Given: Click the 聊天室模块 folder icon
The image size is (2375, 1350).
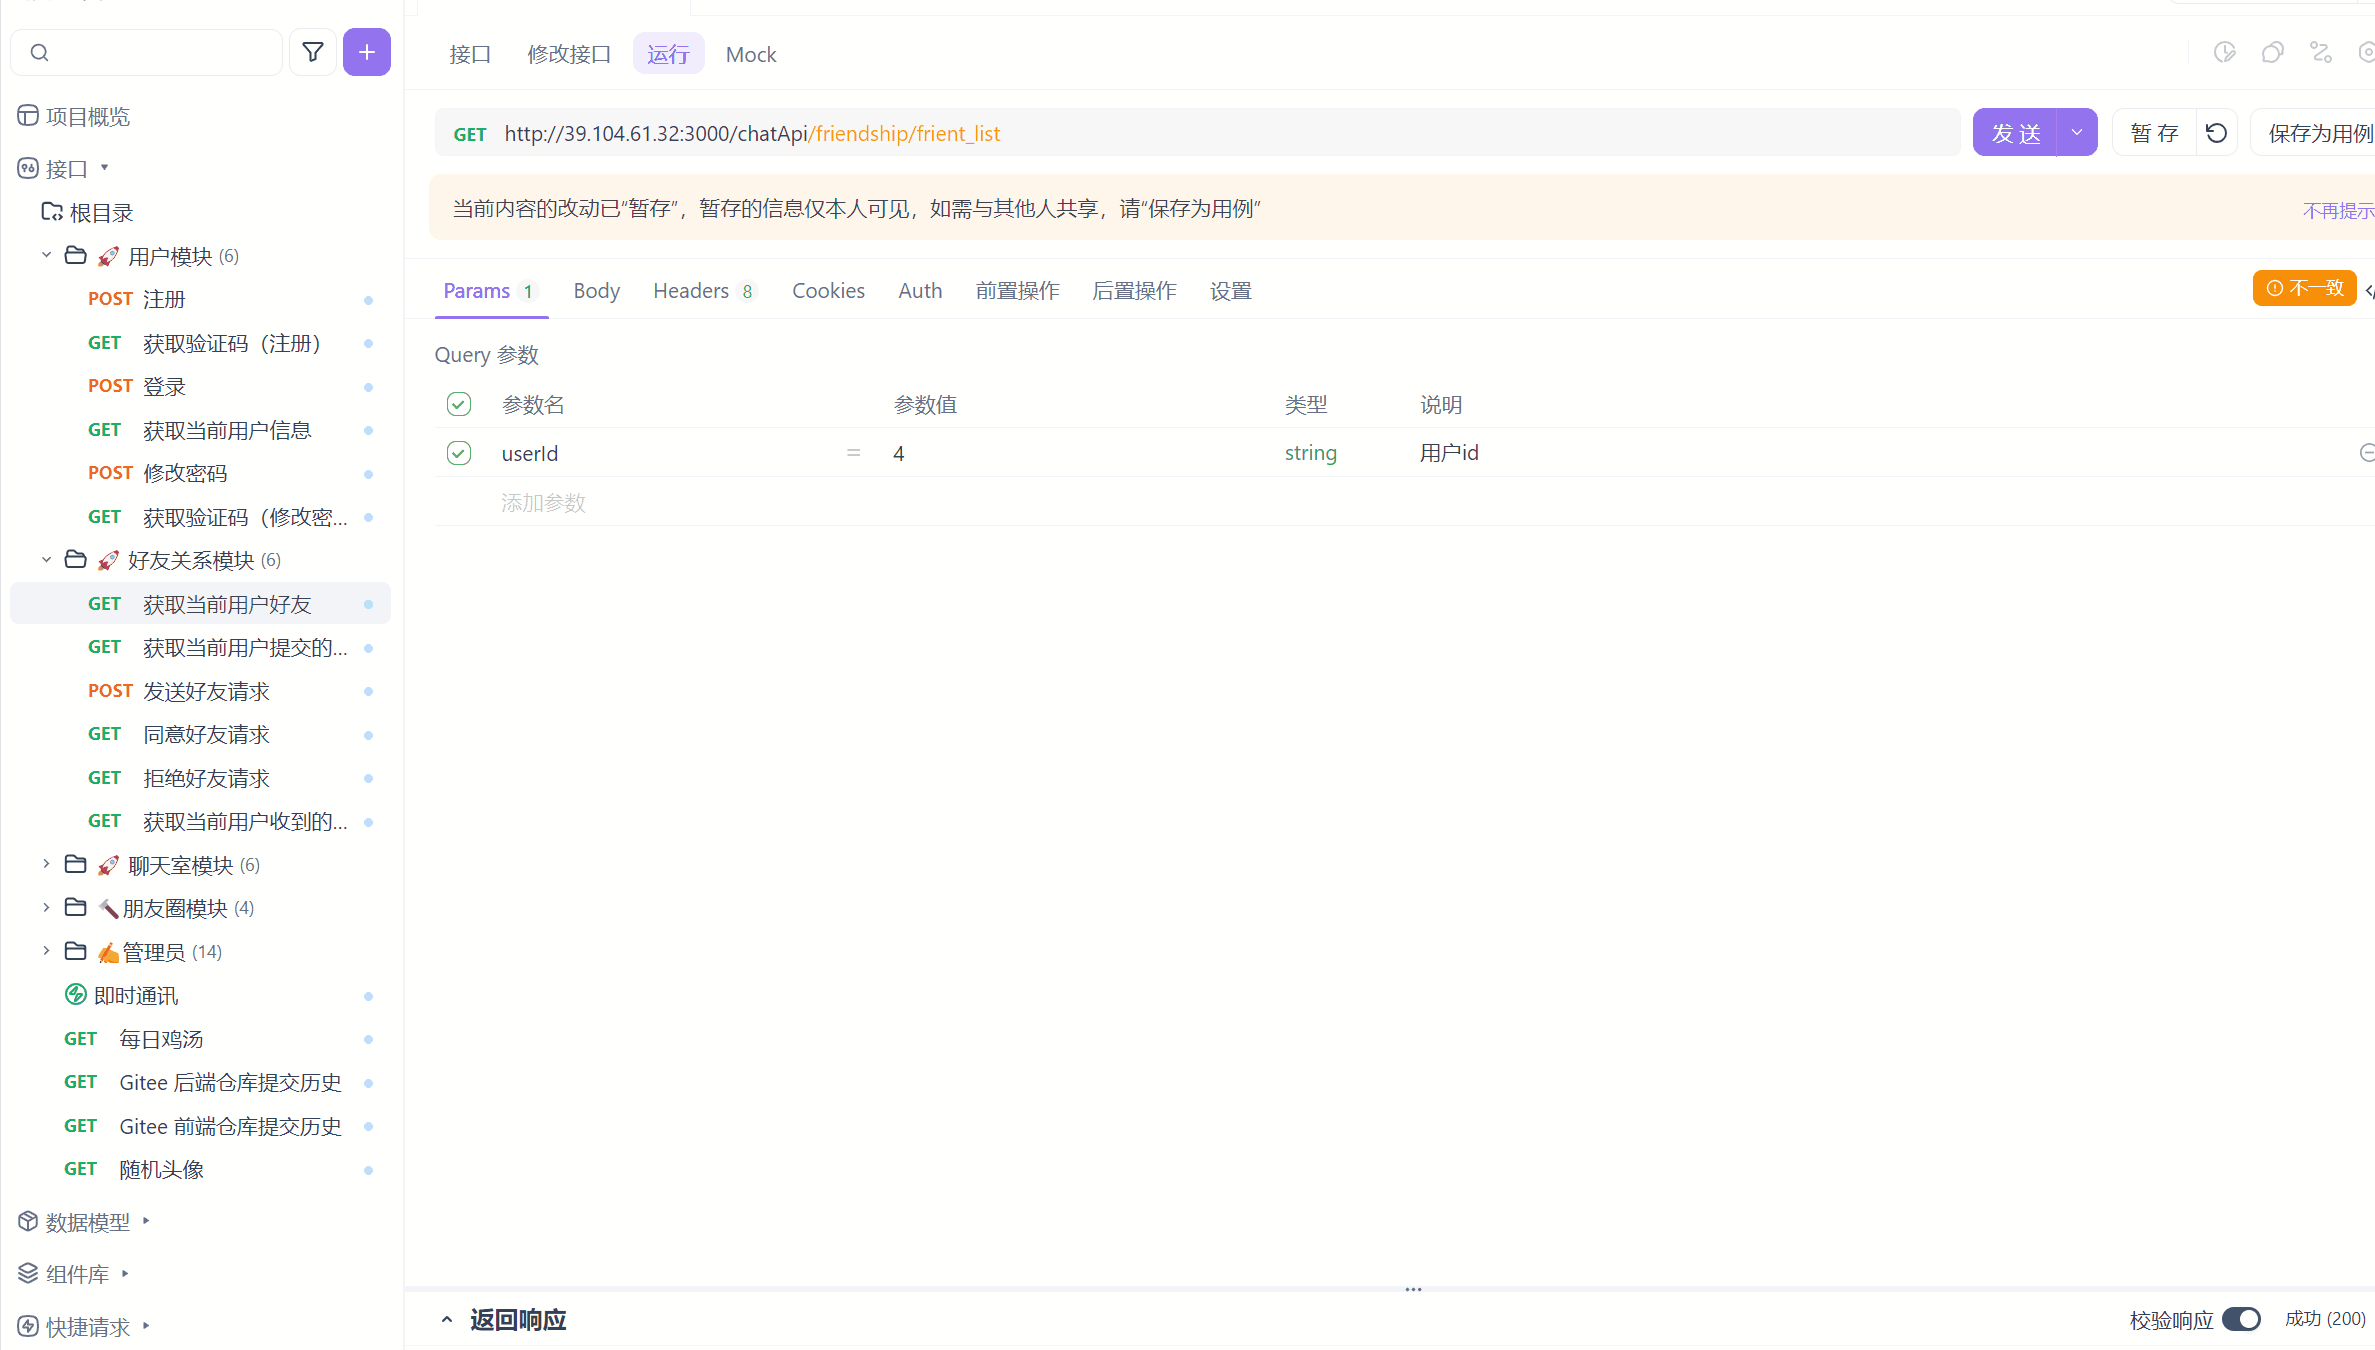Looking at the screenshot, I should [x=75, y=864].
